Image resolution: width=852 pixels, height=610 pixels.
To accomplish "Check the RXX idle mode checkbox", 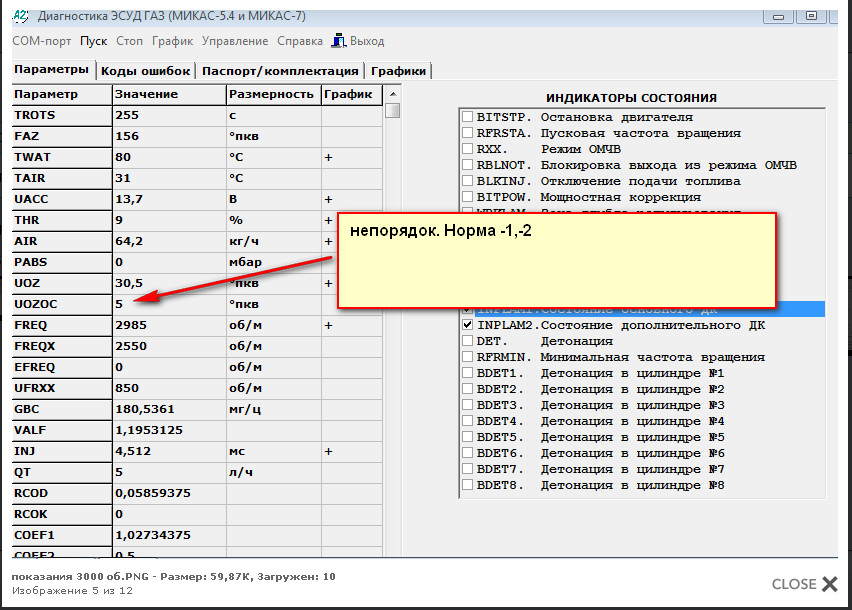I will pyautogui.click(x=467, y=149).
